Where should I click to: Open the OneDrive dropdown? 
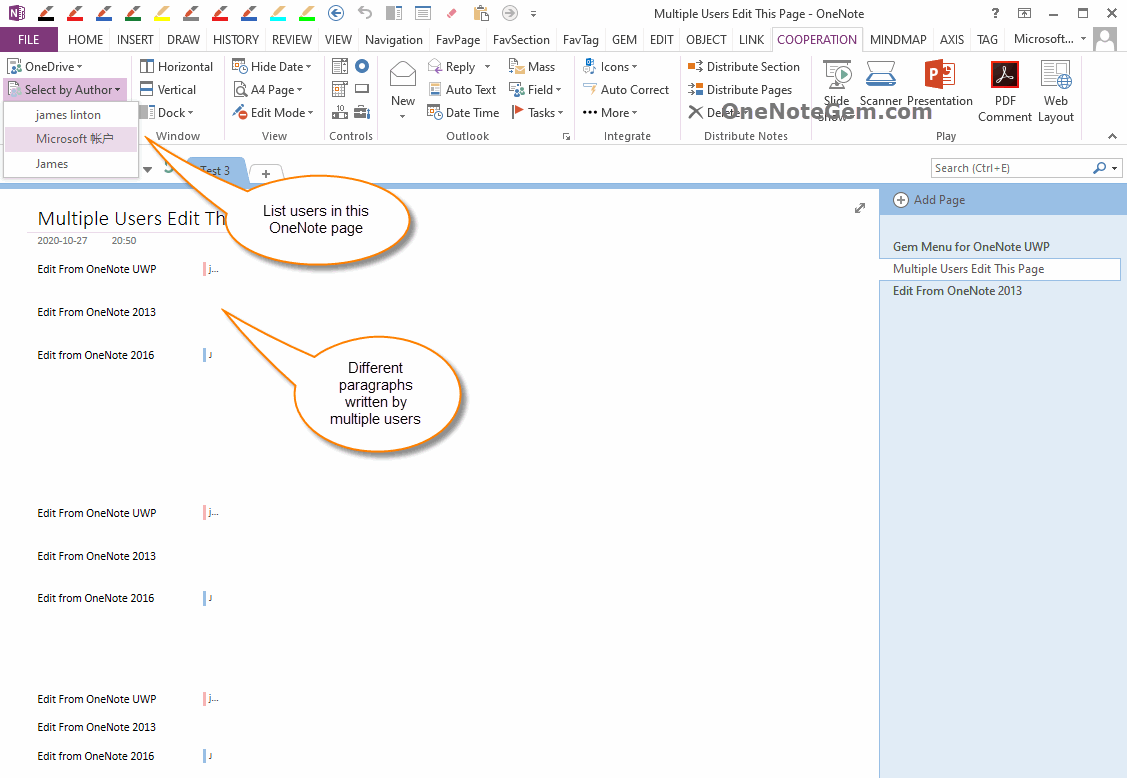45,67
